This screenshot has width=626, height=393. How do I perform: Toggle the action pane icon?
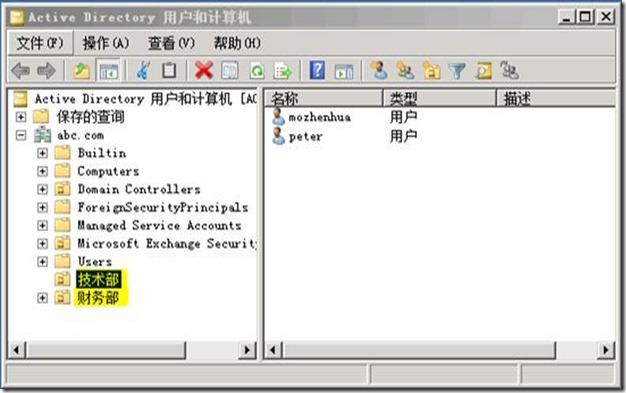point(344,71)
